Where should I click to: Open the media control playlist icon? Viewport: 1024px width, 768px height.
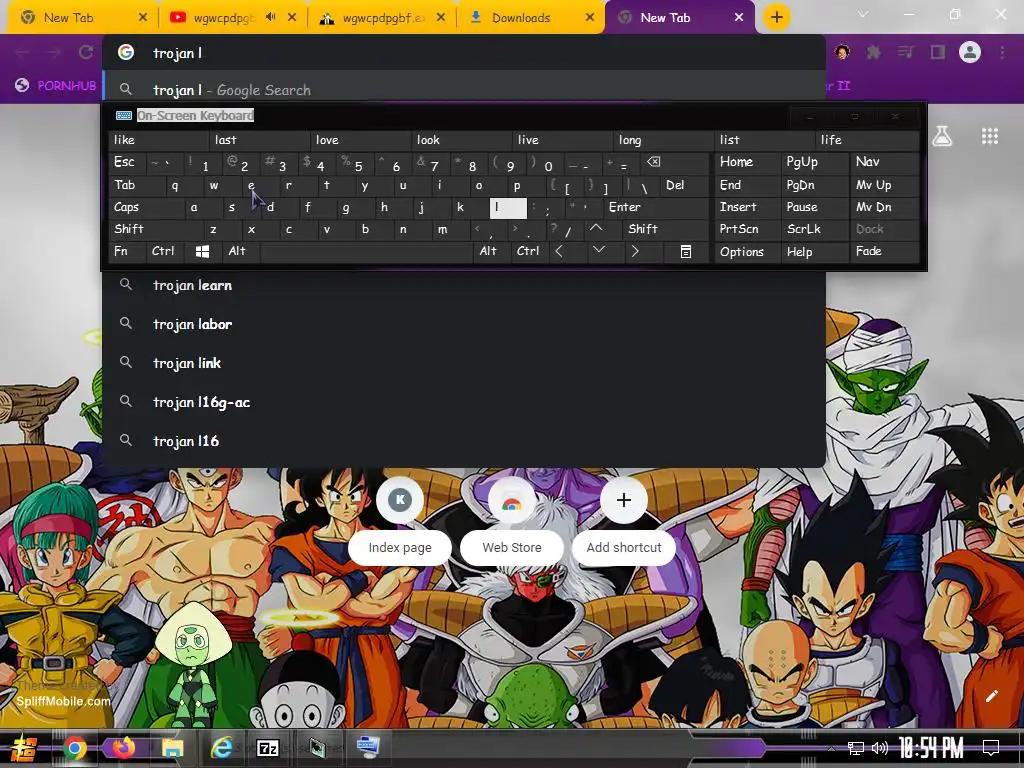point(905,52)
